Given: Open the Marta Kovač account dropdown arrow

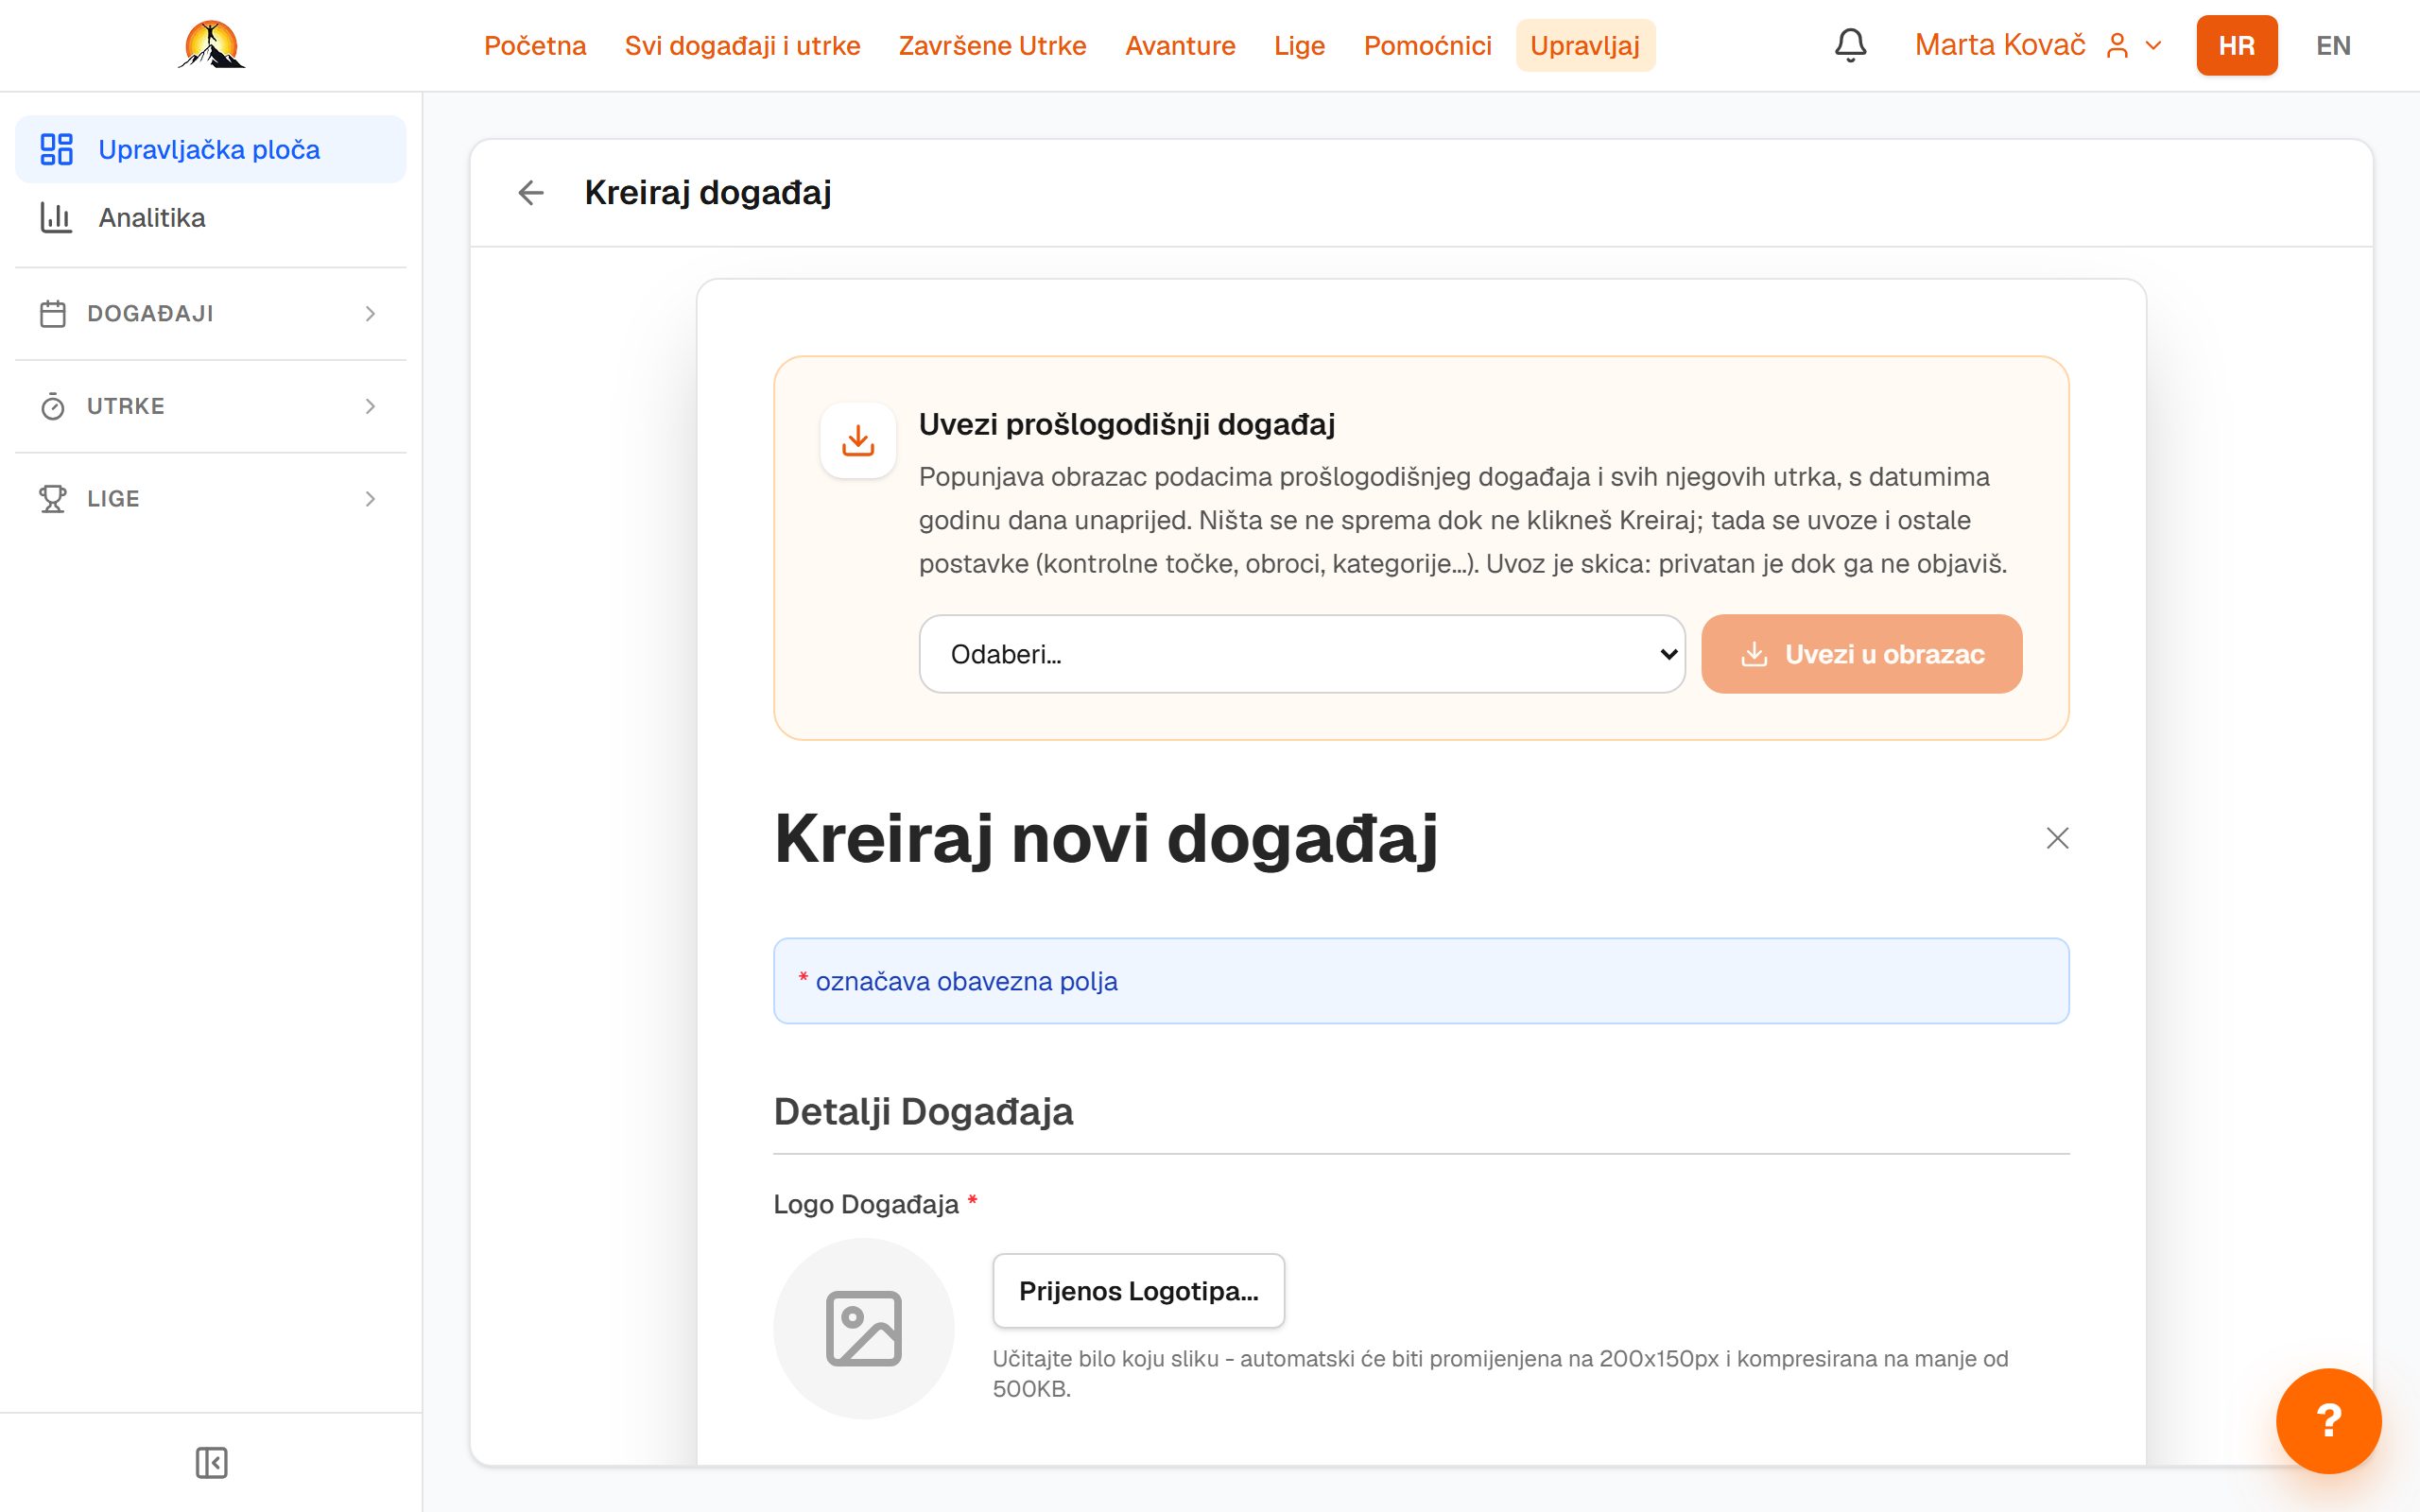Looking at the screenshot, I should click(x=2153, y=46).
